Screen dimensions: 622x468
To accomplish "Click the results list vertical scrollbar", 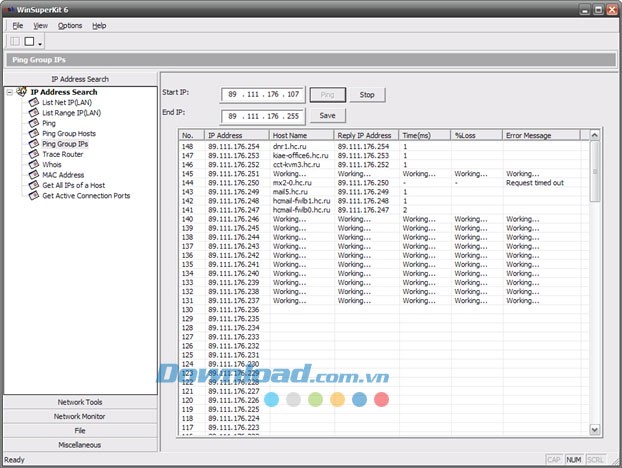I will pos(596,280).
